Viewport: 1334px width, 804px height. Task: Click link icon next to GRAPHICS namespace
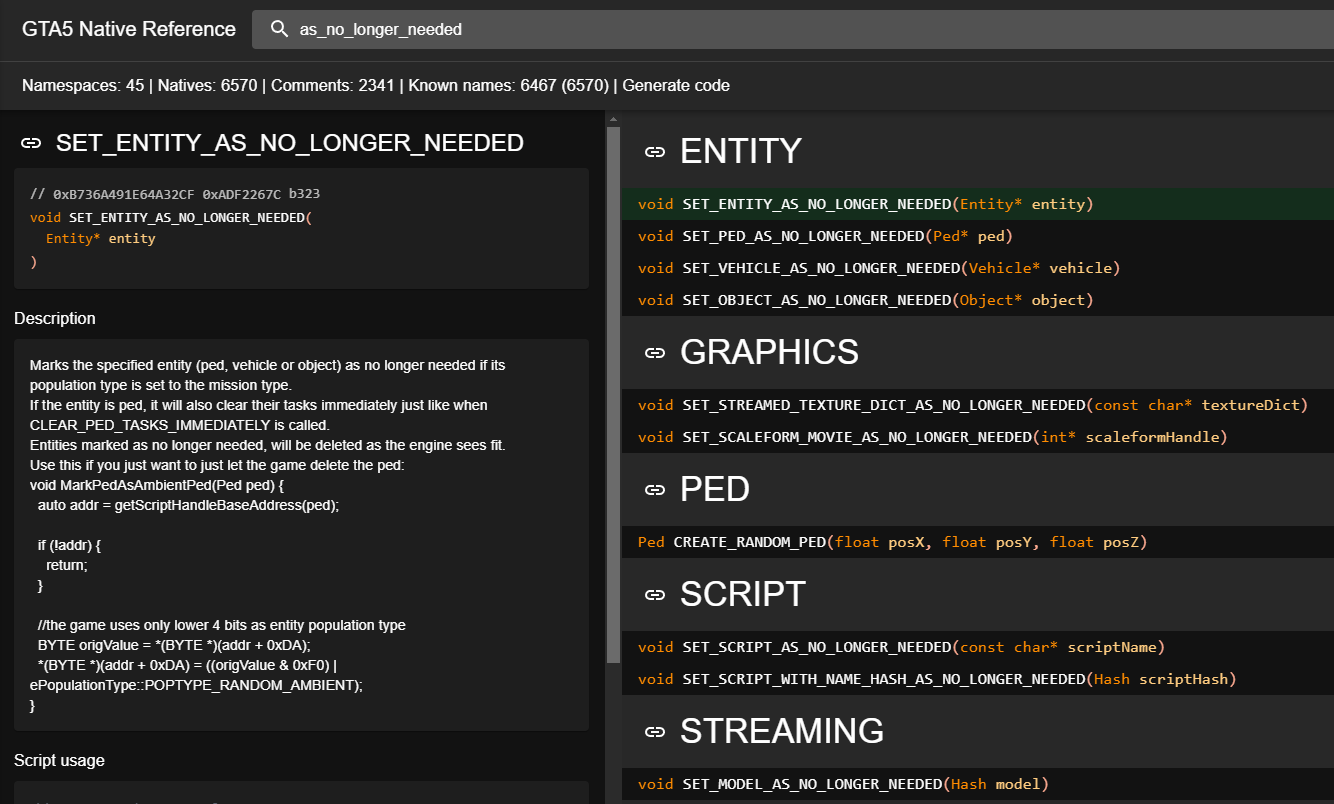click(655, 353)
